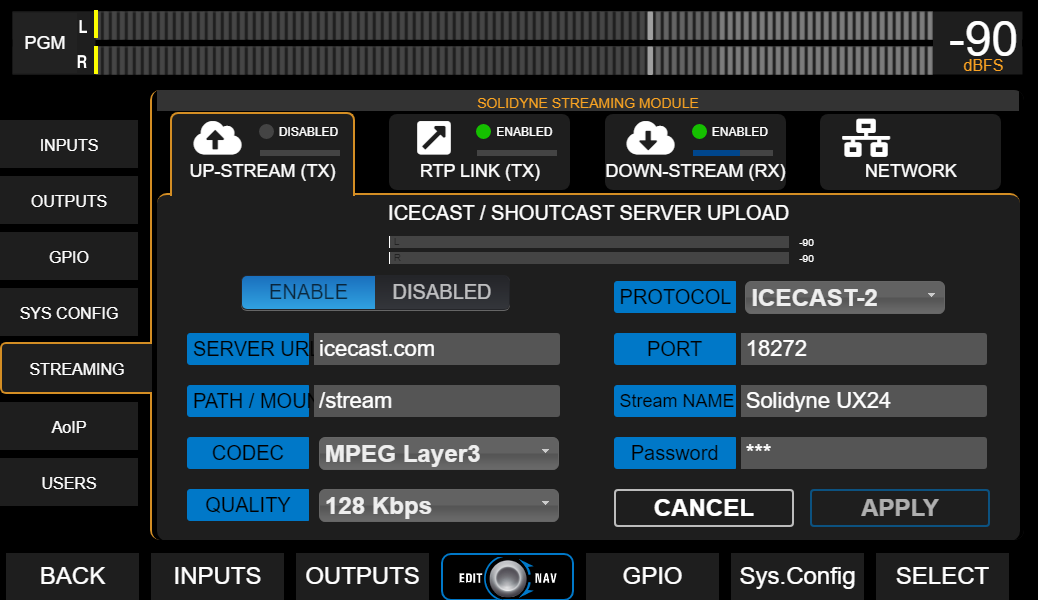Click the RTP LINK (TX) arrow icon
This screenshot has height=601, width=1038.
pos(431,137)
